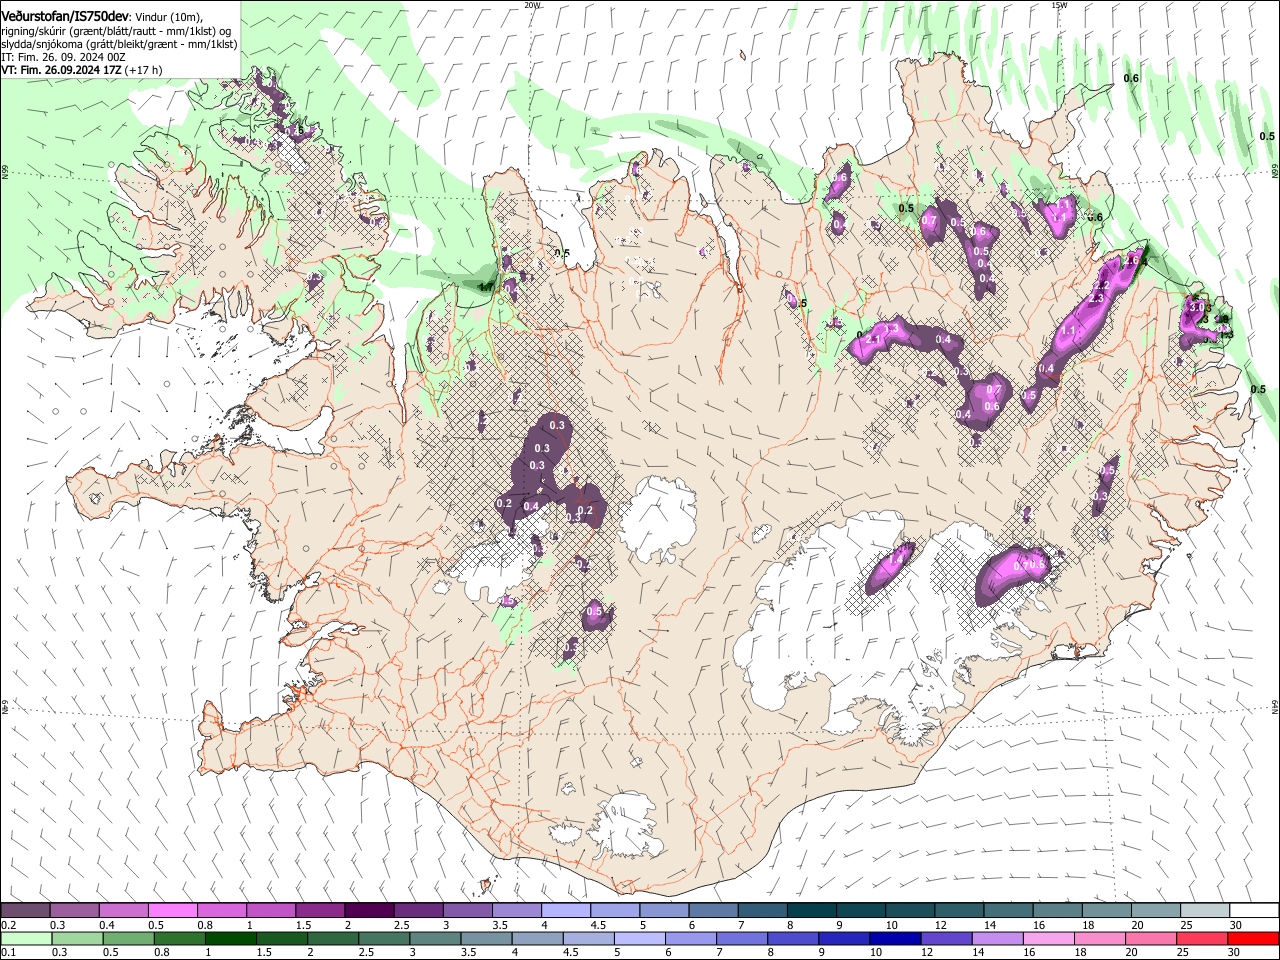The height and width of the screenshot is (960, 1280).
Task: Select the bright pink 0.5–0.8 snow swatch
Action: (172, 910)
